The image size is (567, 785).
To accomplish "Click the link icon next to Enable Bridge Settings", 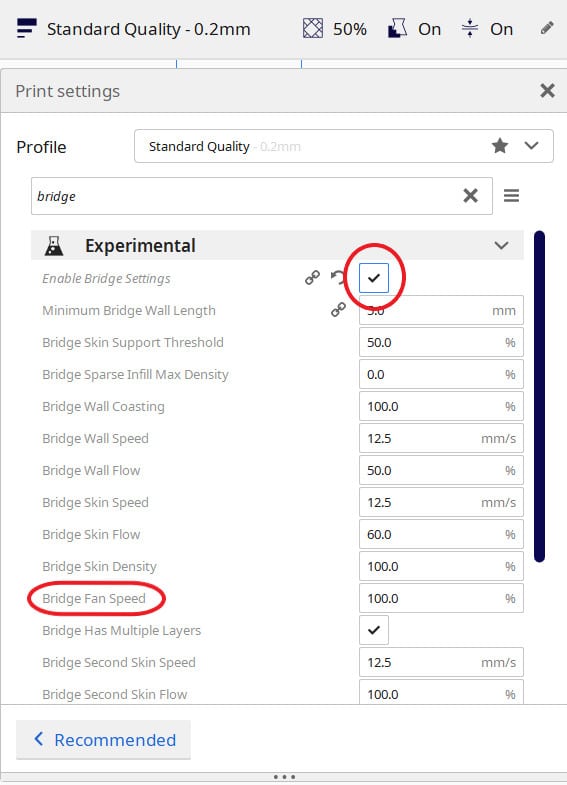I will pos(312,277).
